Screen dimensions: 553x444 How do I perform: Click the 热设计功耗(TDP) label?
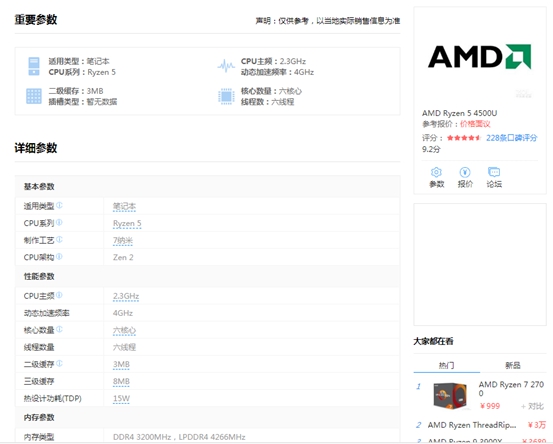(53, 399)
